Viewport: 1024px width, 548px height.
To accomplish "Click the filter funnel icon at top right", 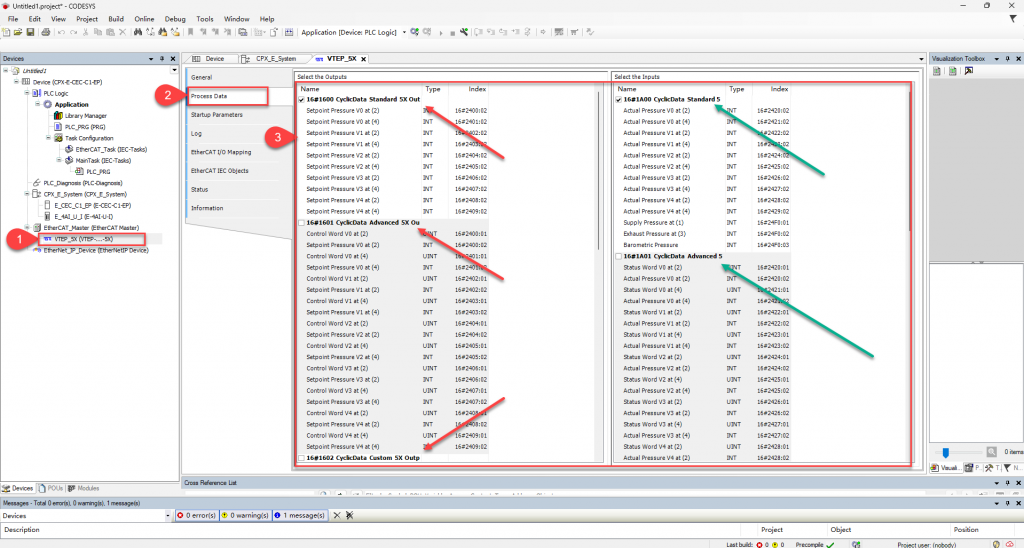I will pyautogui.click(x=1013, y=19).
